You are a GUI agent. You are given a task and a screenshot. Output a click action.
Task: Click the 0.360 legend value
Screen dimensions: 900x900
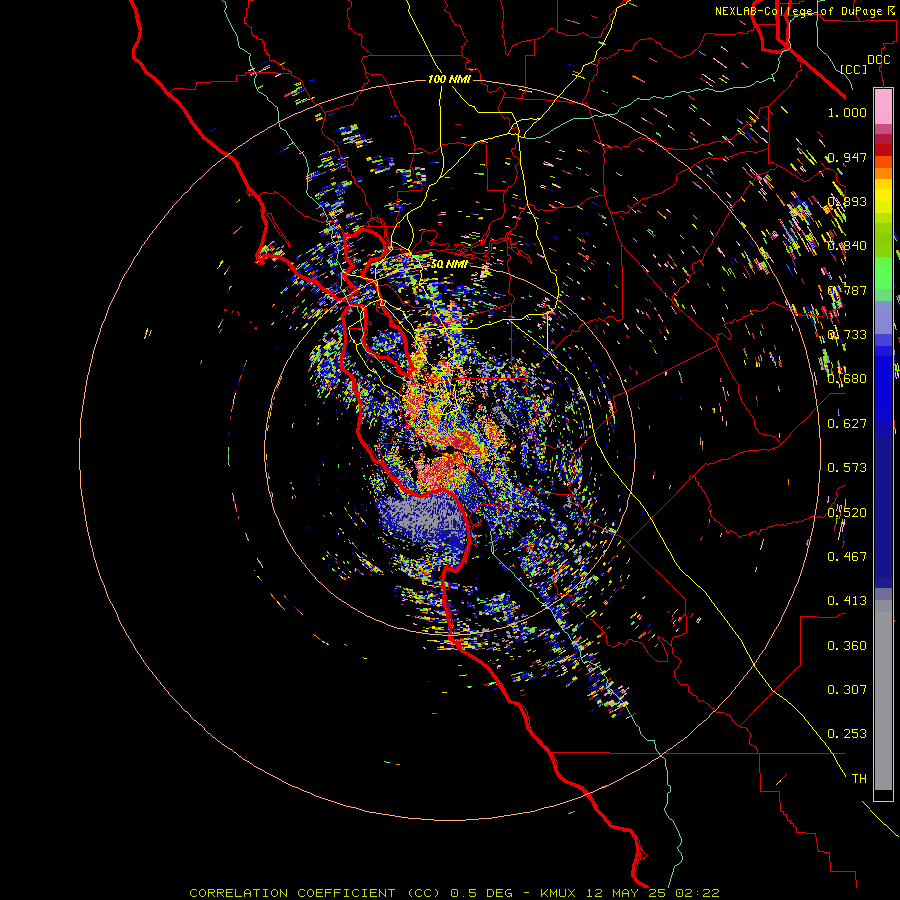point(847,646)
